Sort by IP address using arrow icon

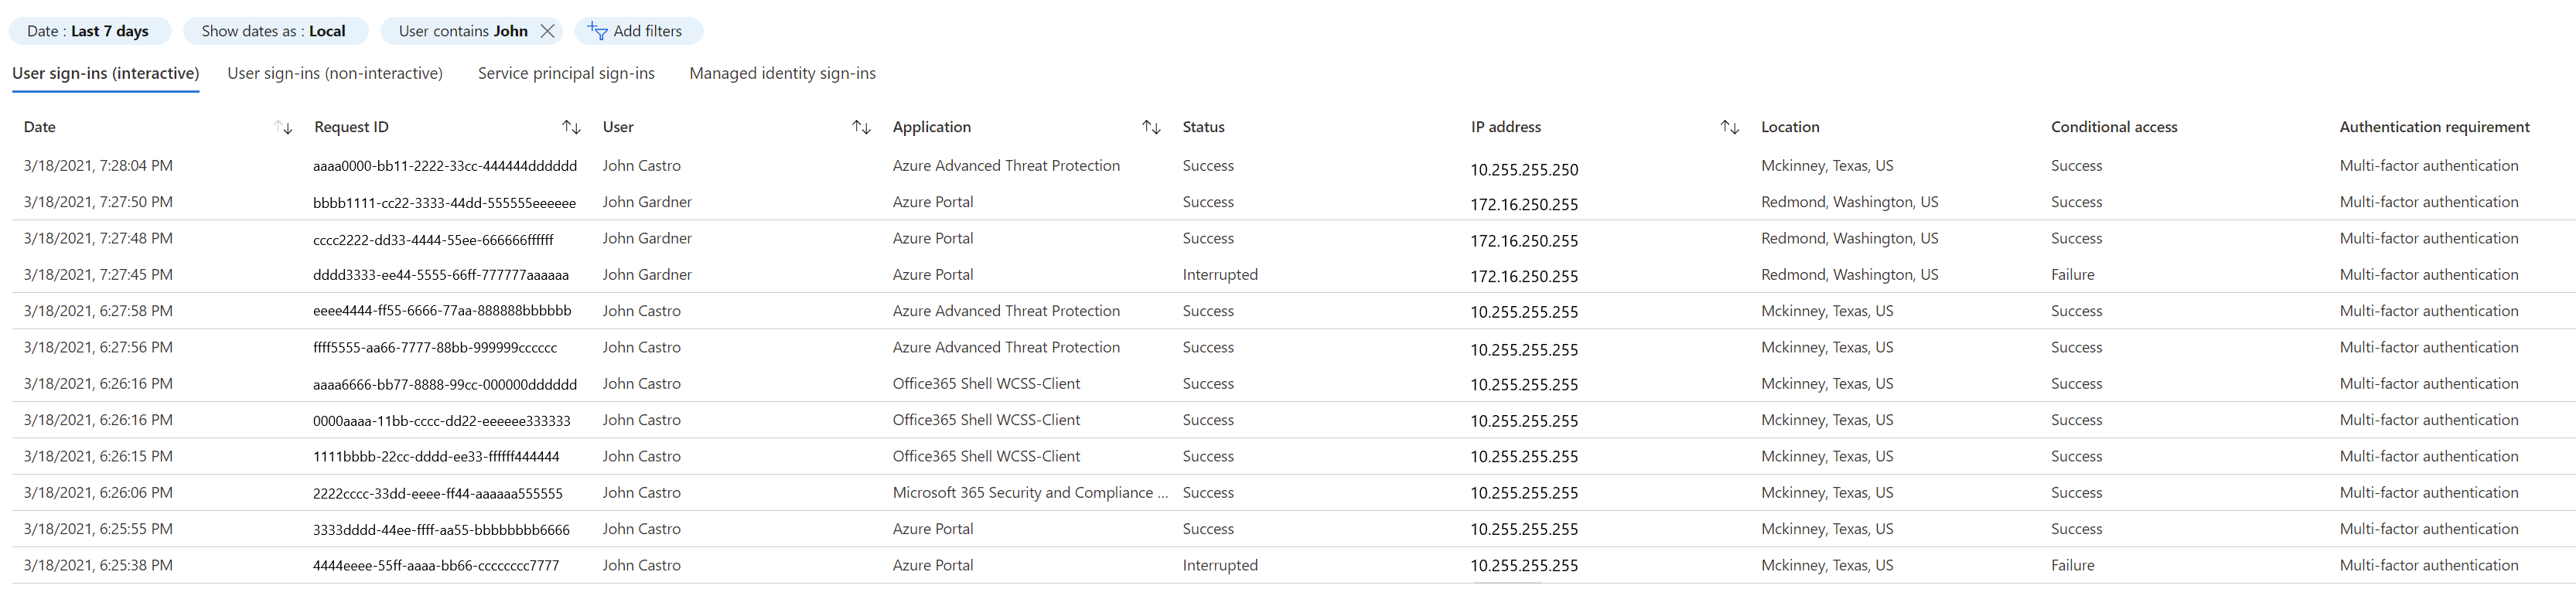click(1729, 128)
